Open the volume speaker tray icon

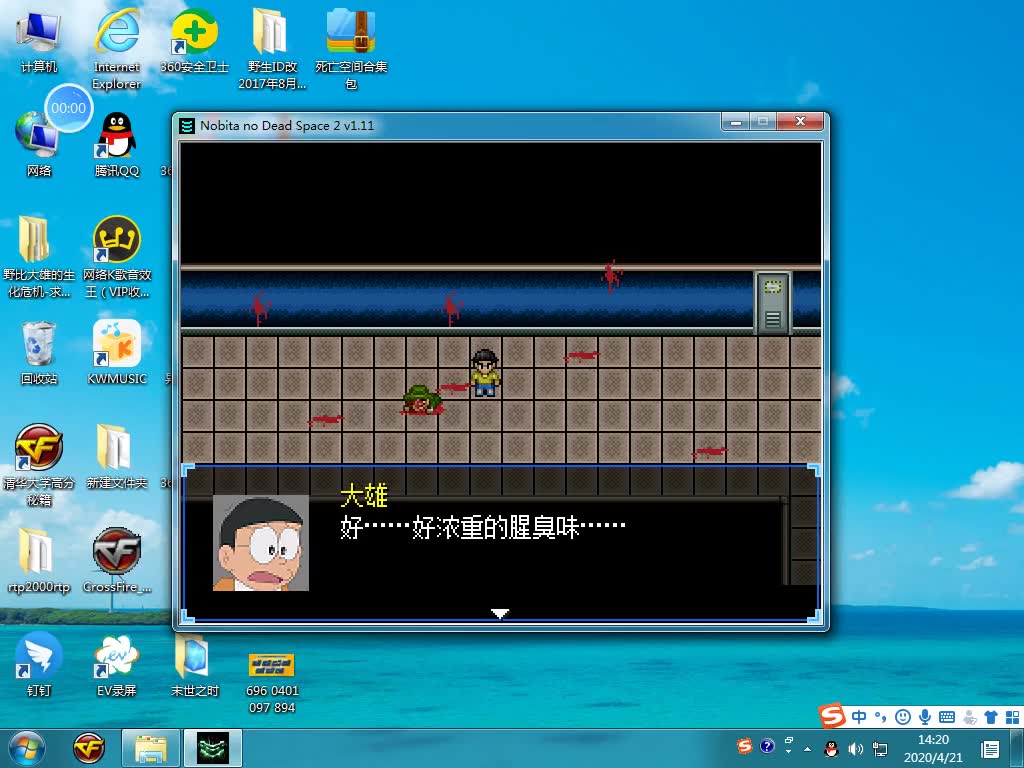point(856,749)
